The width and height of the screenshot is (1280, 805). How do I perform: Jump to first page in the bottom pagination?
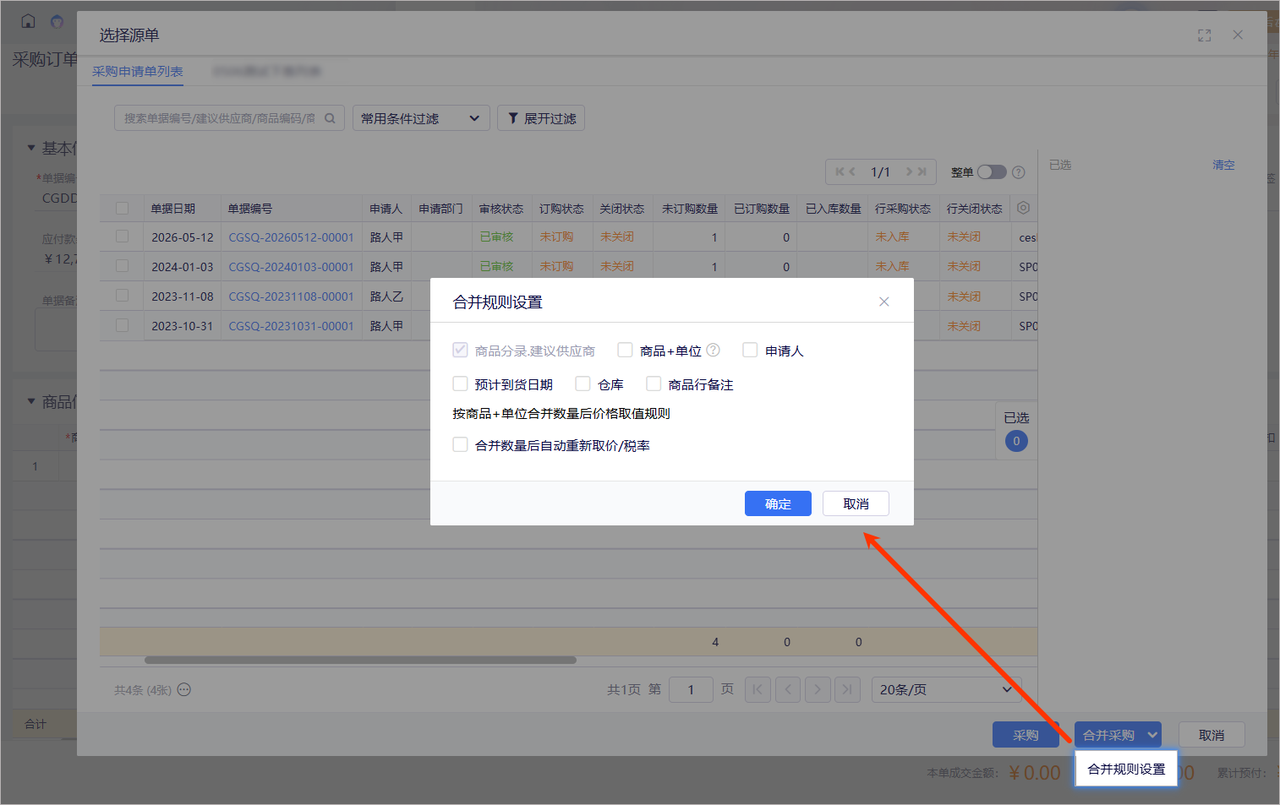(x=758, y=689)
